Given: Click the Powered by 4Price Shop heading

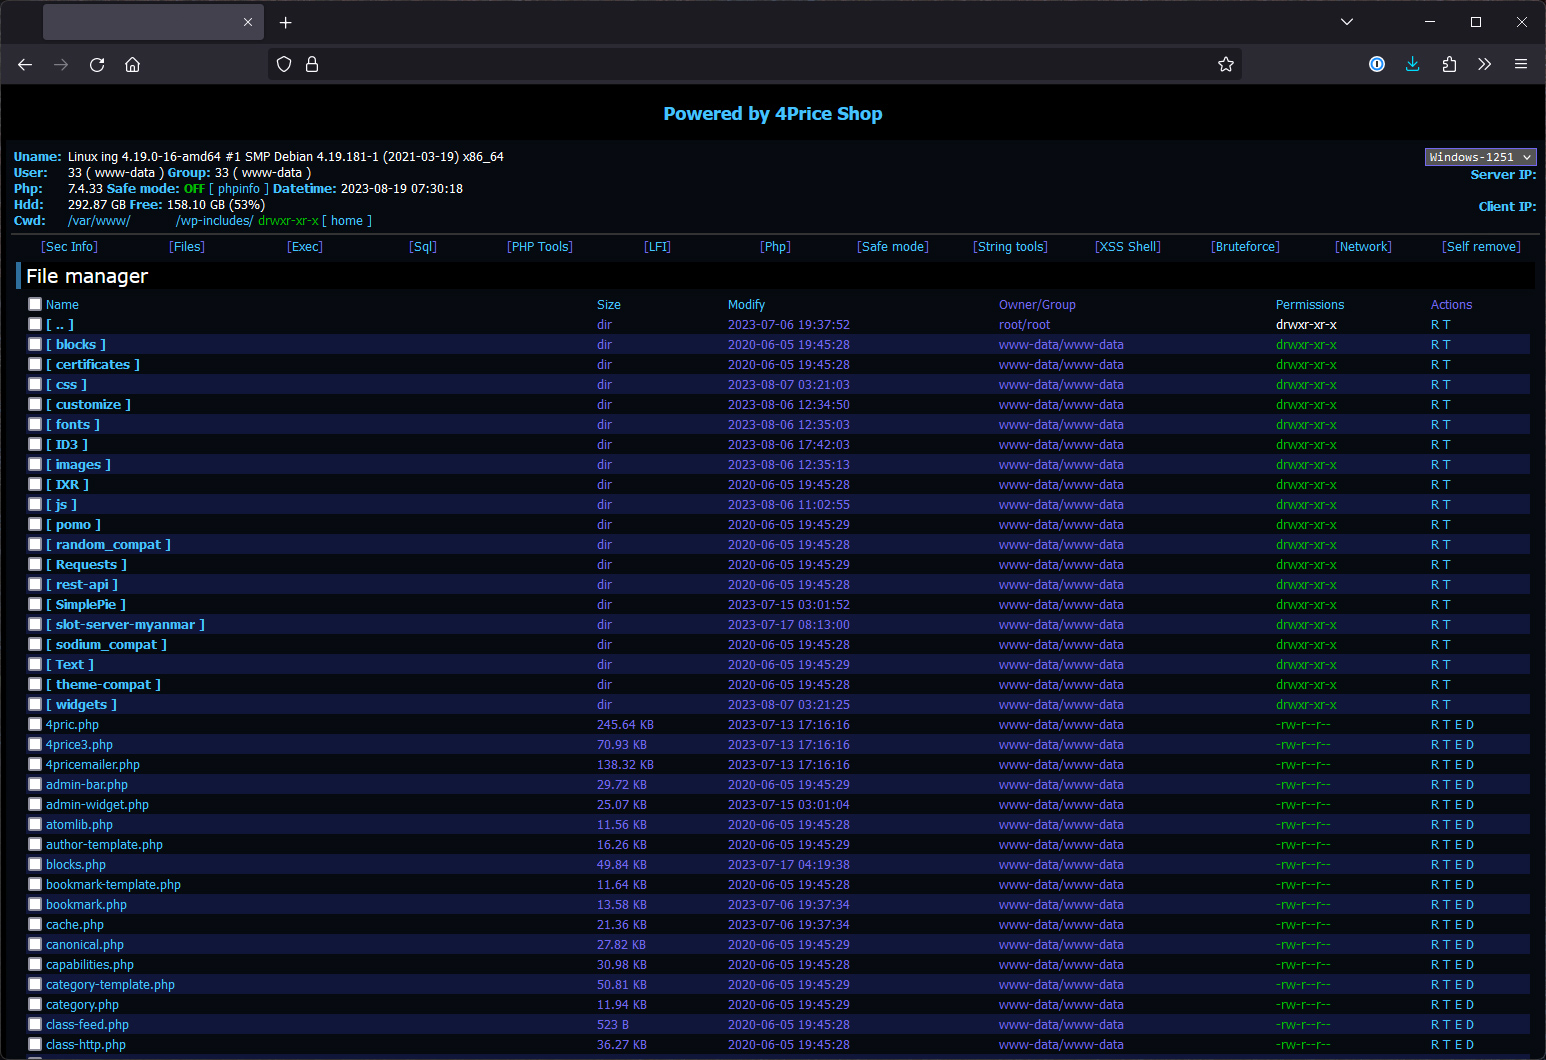Looking at the screenshot, I should pyautogui.click(x=773, y=114).
